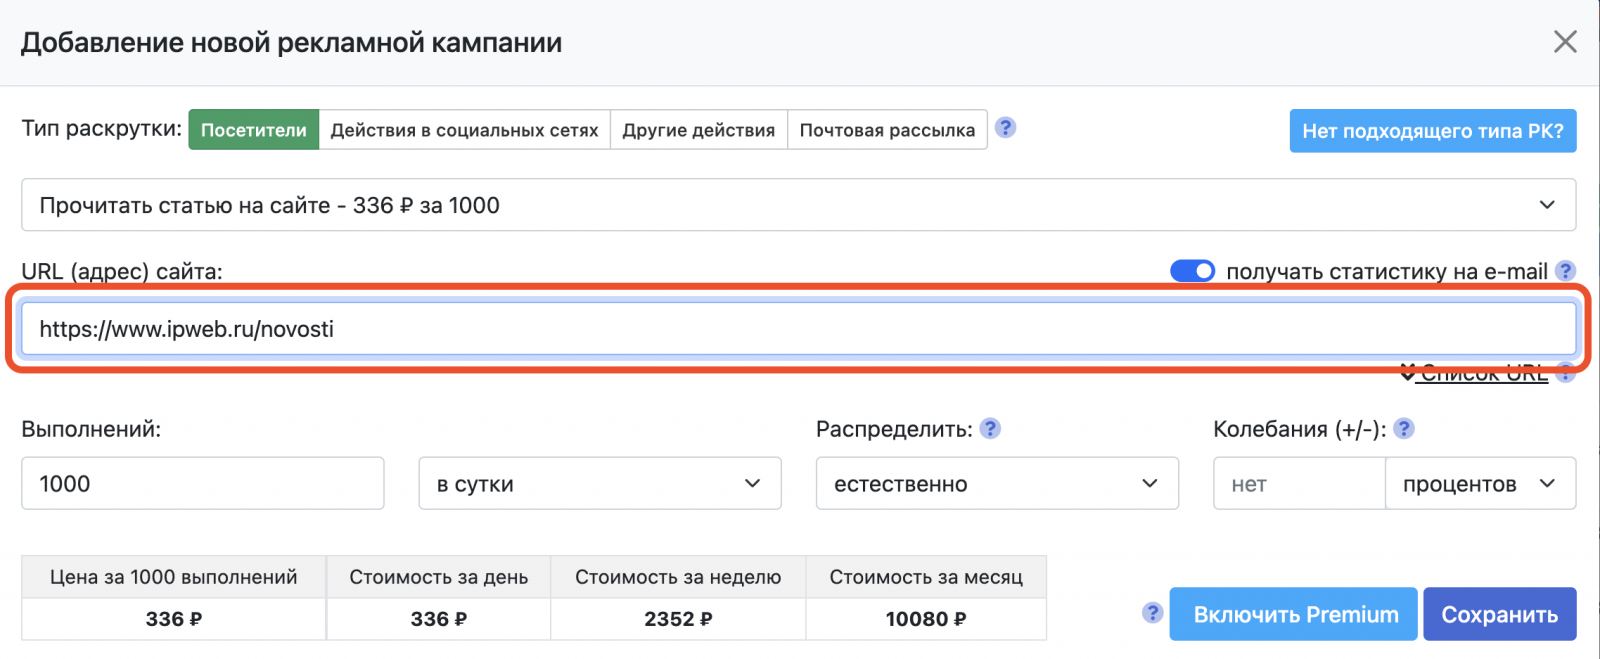The image size is (1600, 659).
Task: Toggle receiving statistics by e-mail switch
Action: (x=1192, y=271)
